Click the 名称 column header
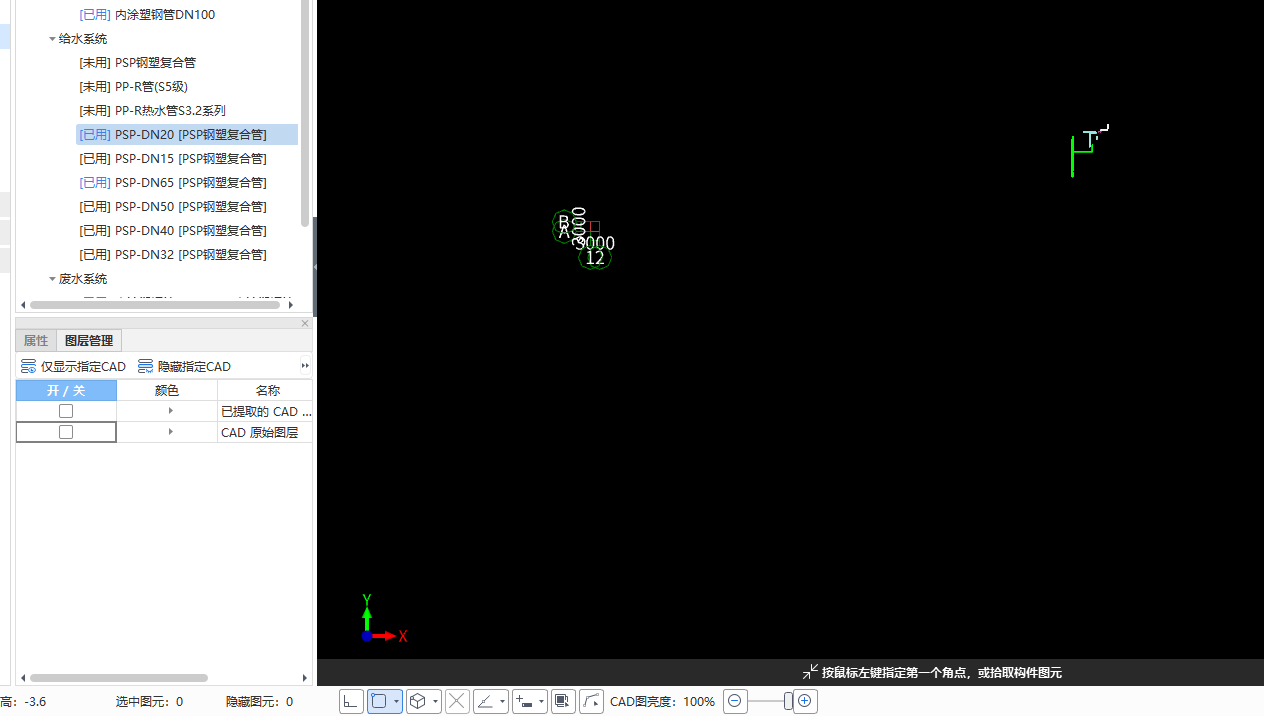The image size is (1264, 716). pyautogui.click(x=265, y=390)
